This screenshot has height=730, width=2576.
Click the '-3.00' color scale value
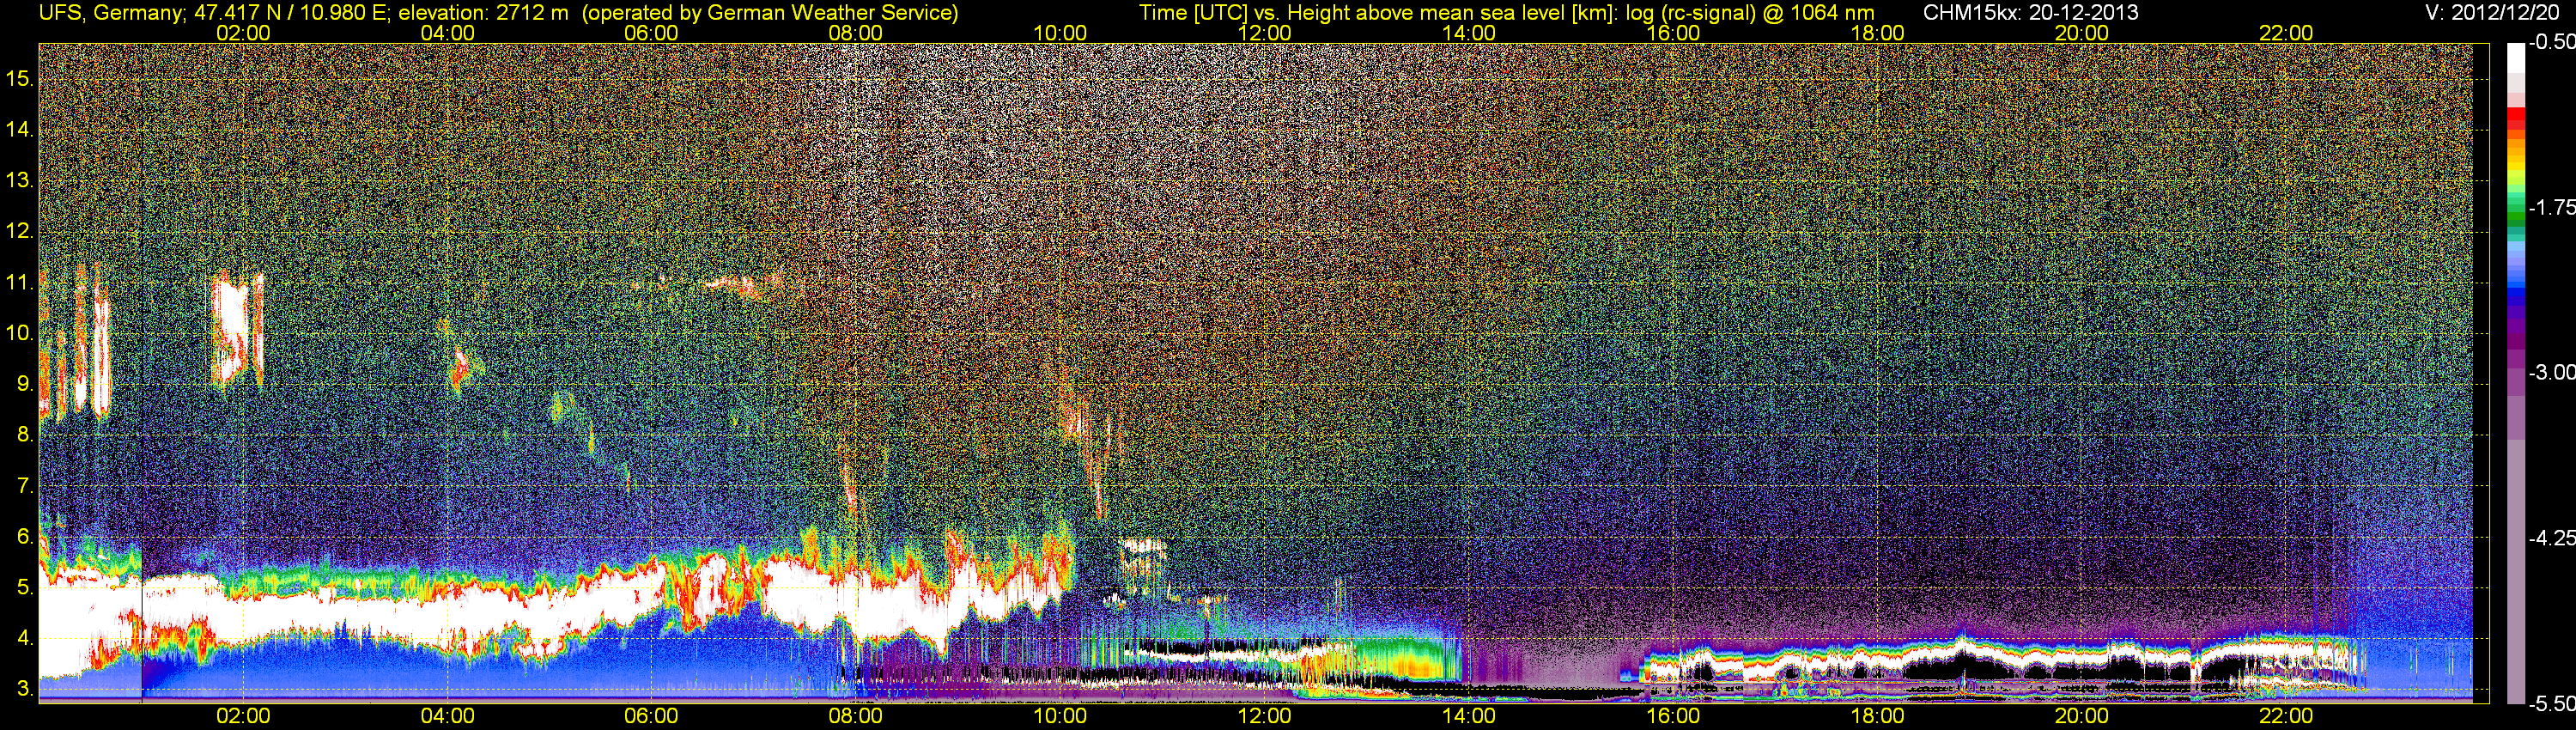2552,373
